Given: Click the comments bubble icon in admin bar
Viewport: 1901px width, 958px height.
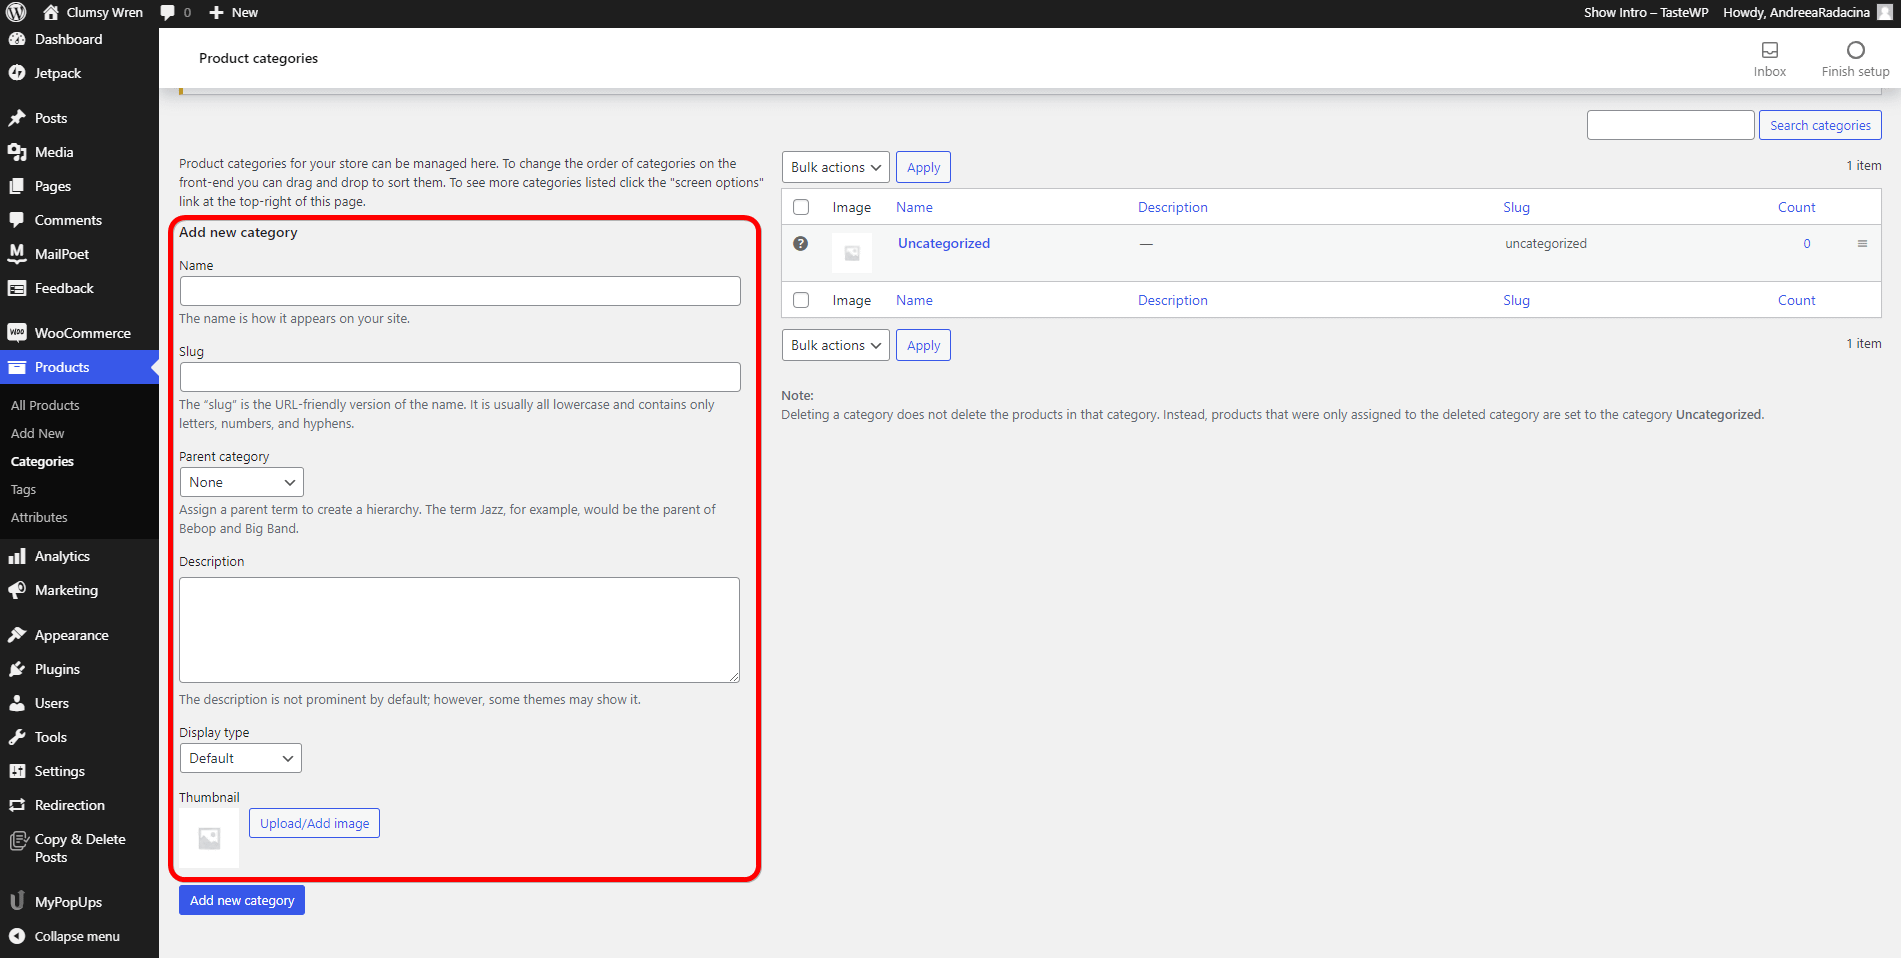Looking at the screenshot, I should point(168,12).
